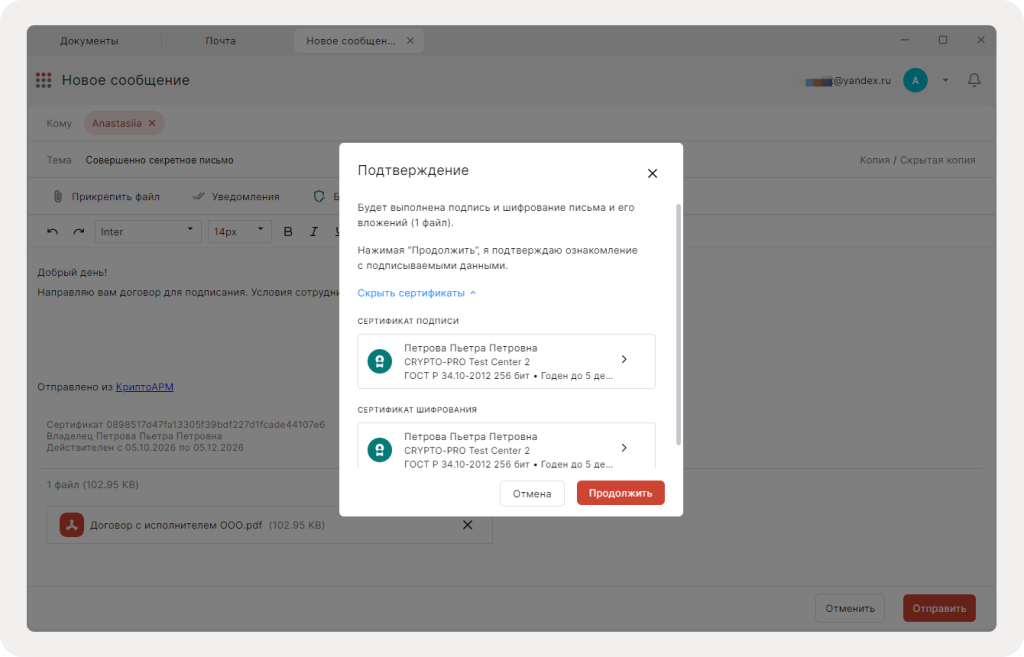Click the user avatar 'A'
1024x657 pixels.
pos(915,80)
